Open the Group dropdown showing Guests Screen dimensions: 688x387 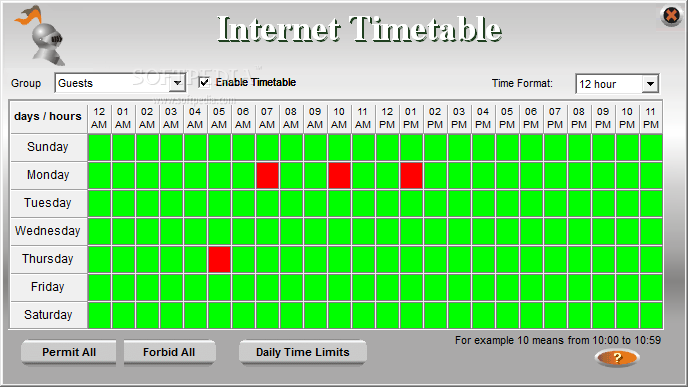click(120, 83)
